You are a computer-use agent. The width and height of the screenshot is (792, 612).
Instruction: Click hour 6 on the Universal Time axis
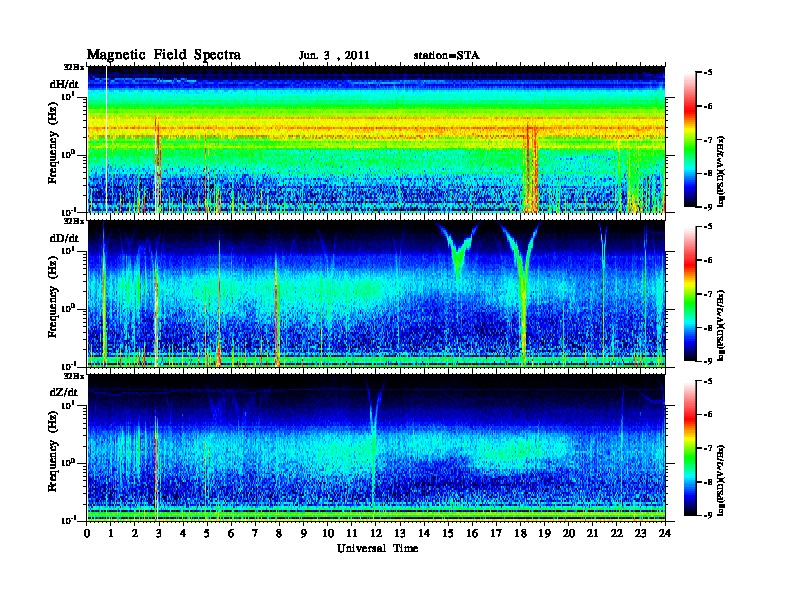click(x=231, y=533)
